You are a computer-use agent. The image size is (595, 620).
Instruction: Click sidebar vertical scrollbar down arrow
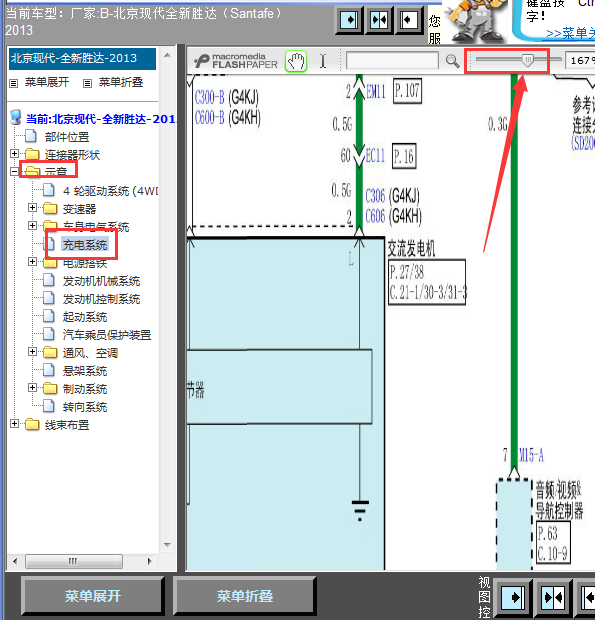coord(167,545)
